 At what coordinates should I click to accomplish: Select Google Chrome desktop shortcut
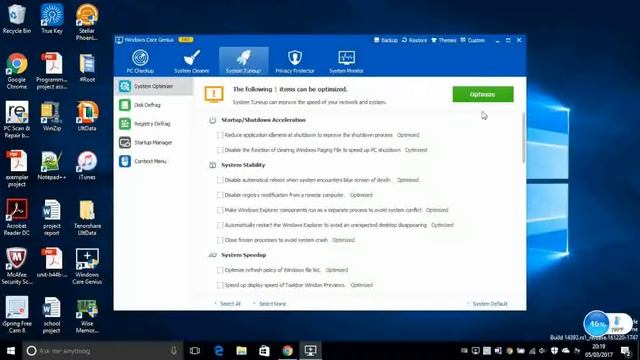click(17, 71)
